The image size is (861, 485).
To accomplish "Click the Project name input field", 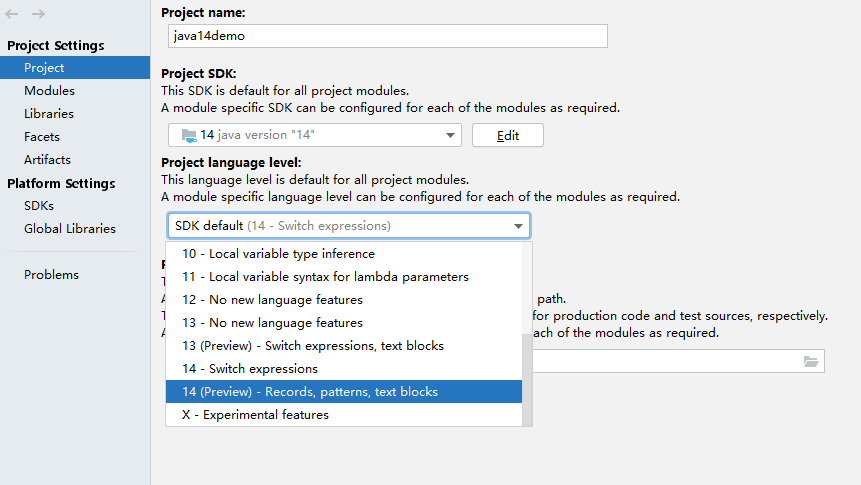I will (x=387, y=36).
